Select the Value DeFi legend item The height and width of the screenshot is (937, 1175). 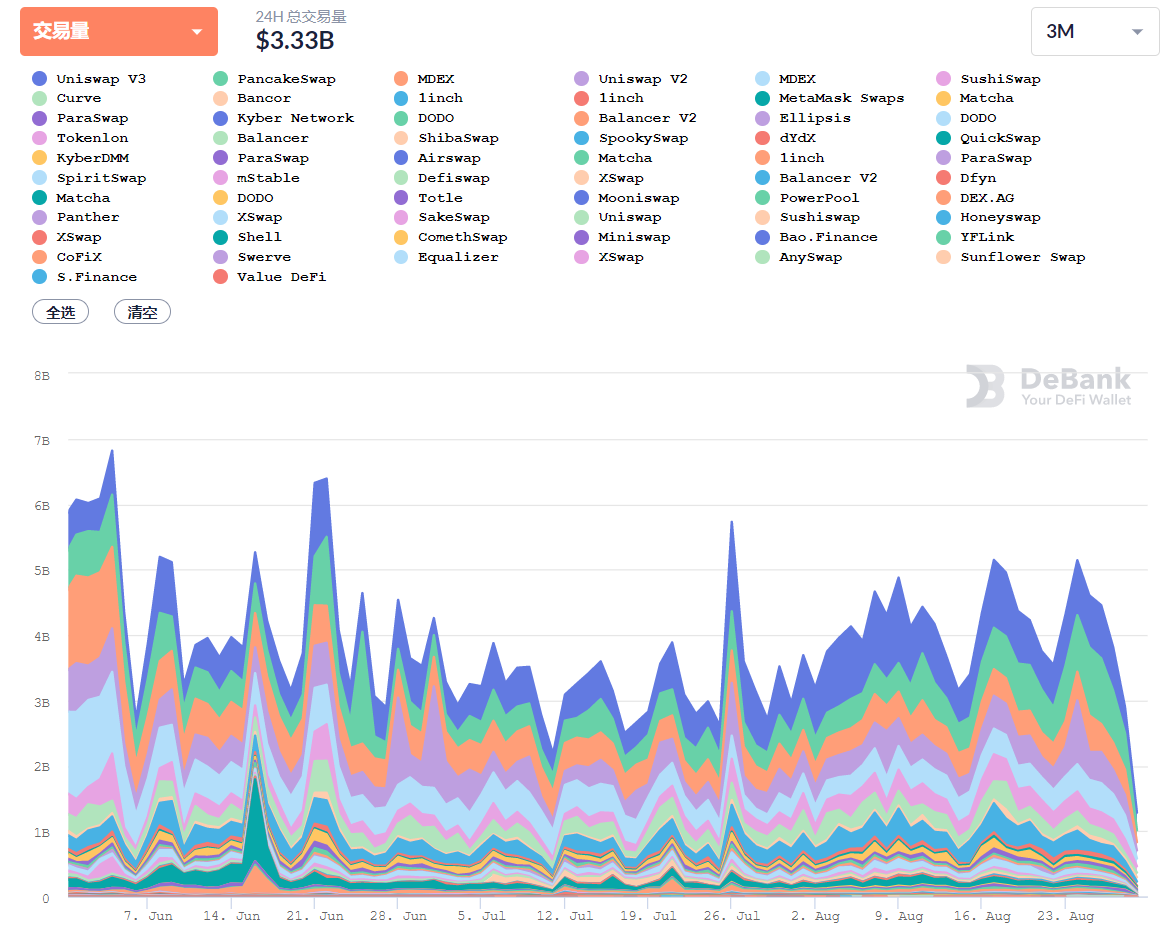pyautogui.click(x=281, y=277)
